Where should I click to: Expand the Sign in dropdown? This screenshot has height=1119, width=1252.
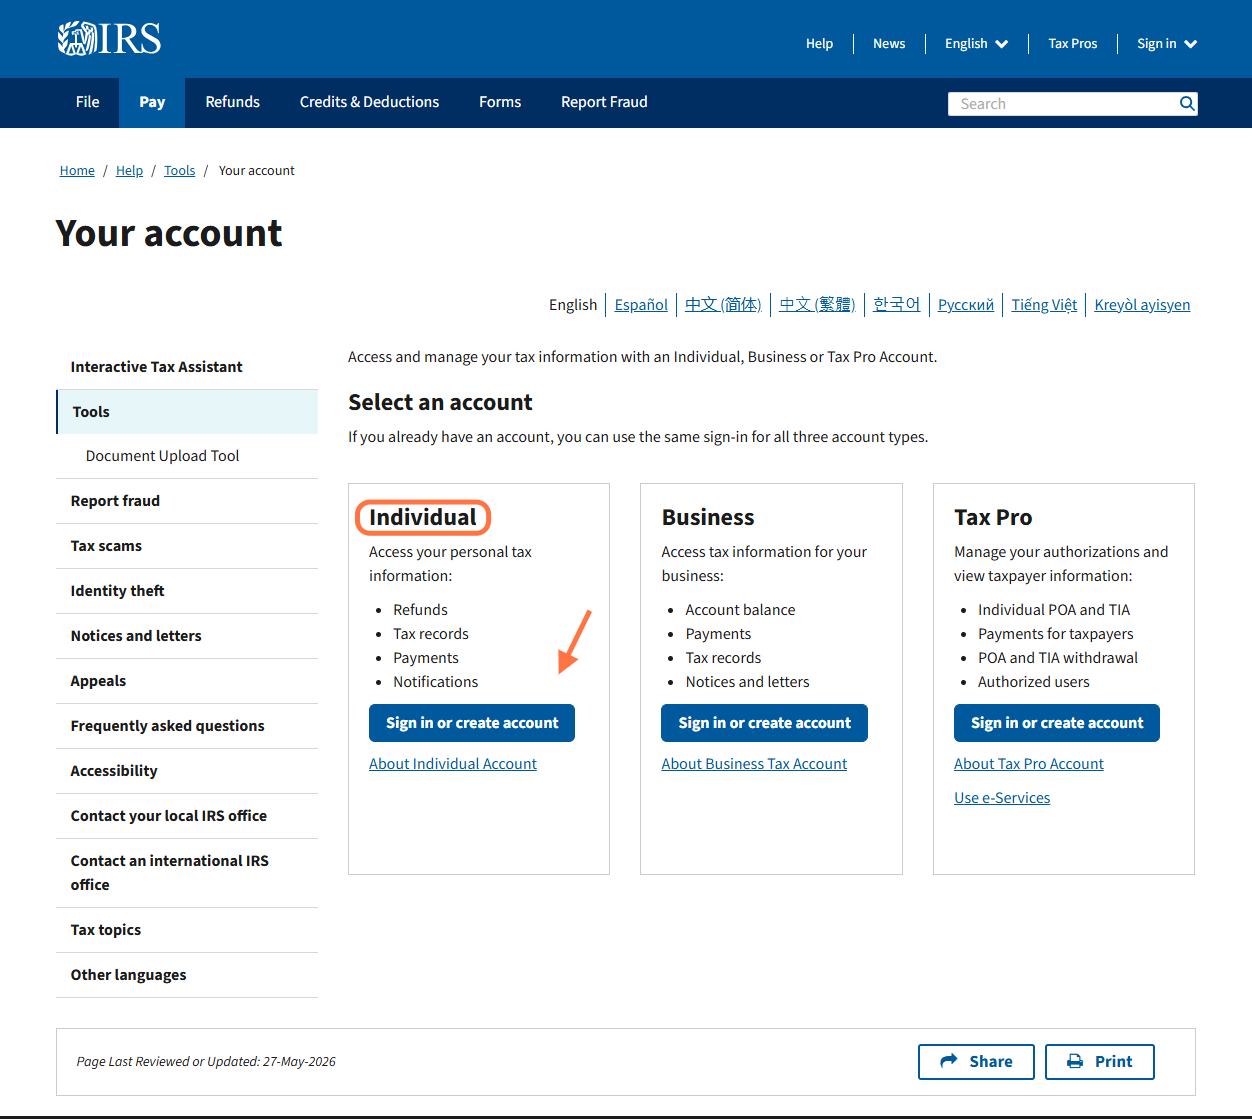[1167, 43]
